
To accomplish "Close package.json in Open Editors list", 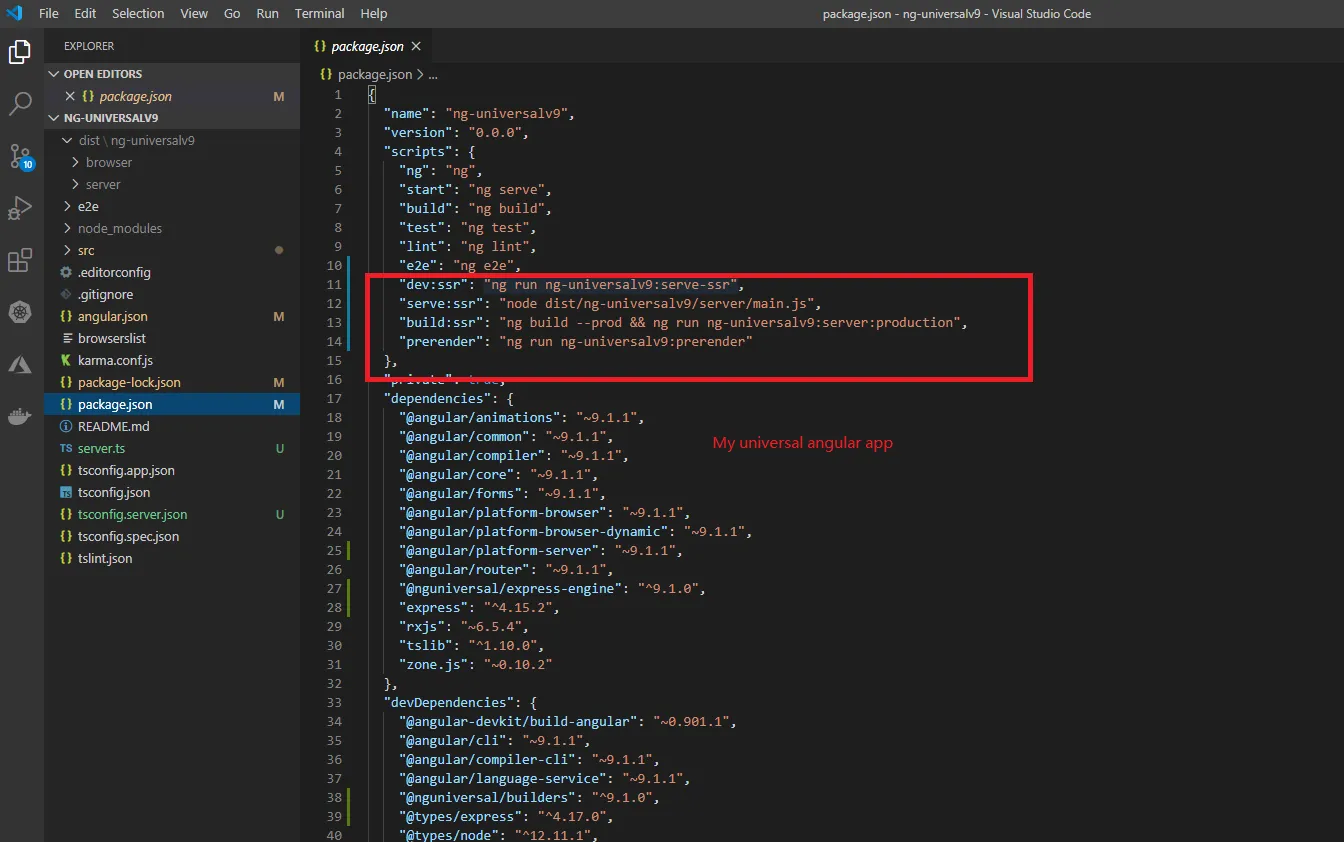I will point(69,97).
